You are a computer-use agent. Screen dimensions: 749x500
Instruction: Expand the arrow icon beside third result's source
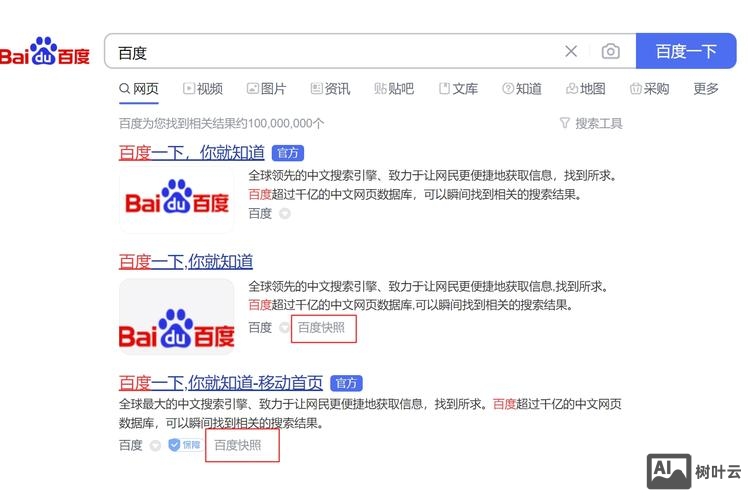pos(155,446)
